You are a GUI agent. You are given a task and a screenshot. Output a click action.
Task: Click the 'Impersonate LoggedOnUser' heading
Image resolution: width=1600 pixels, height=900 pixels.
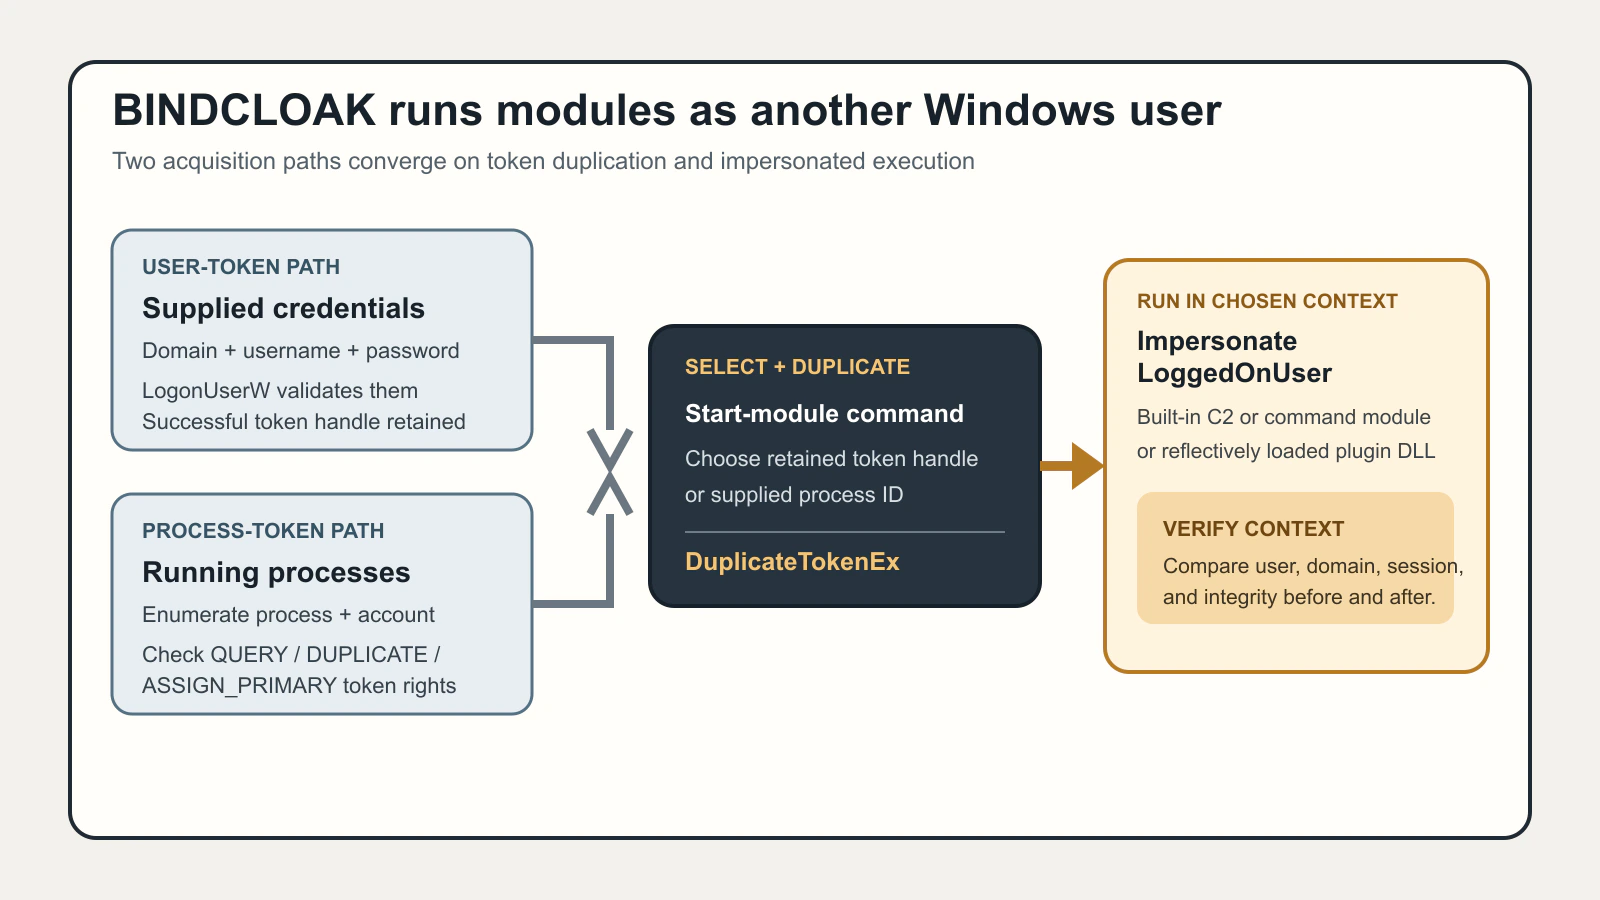(1234, 357)
